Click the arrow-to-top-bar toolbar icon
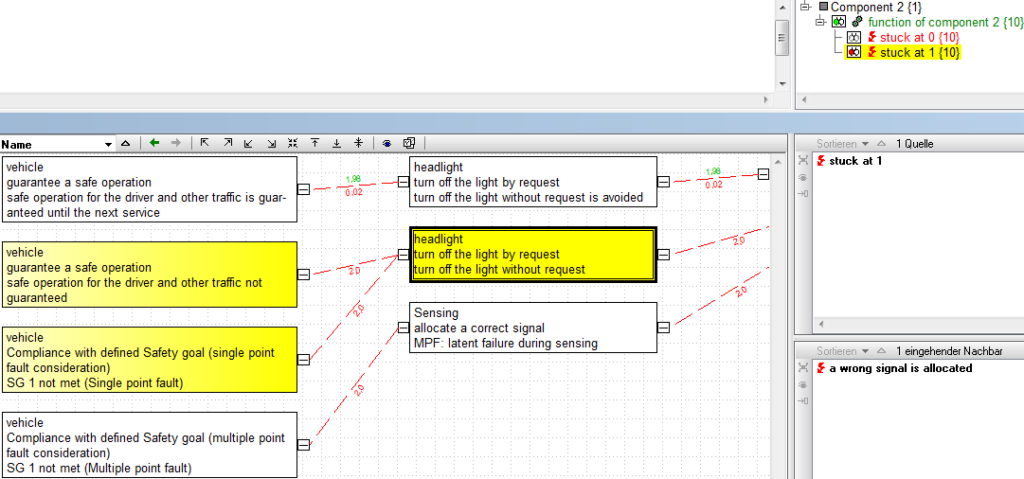The image size is (1024, 479). [x=315, y=144]
